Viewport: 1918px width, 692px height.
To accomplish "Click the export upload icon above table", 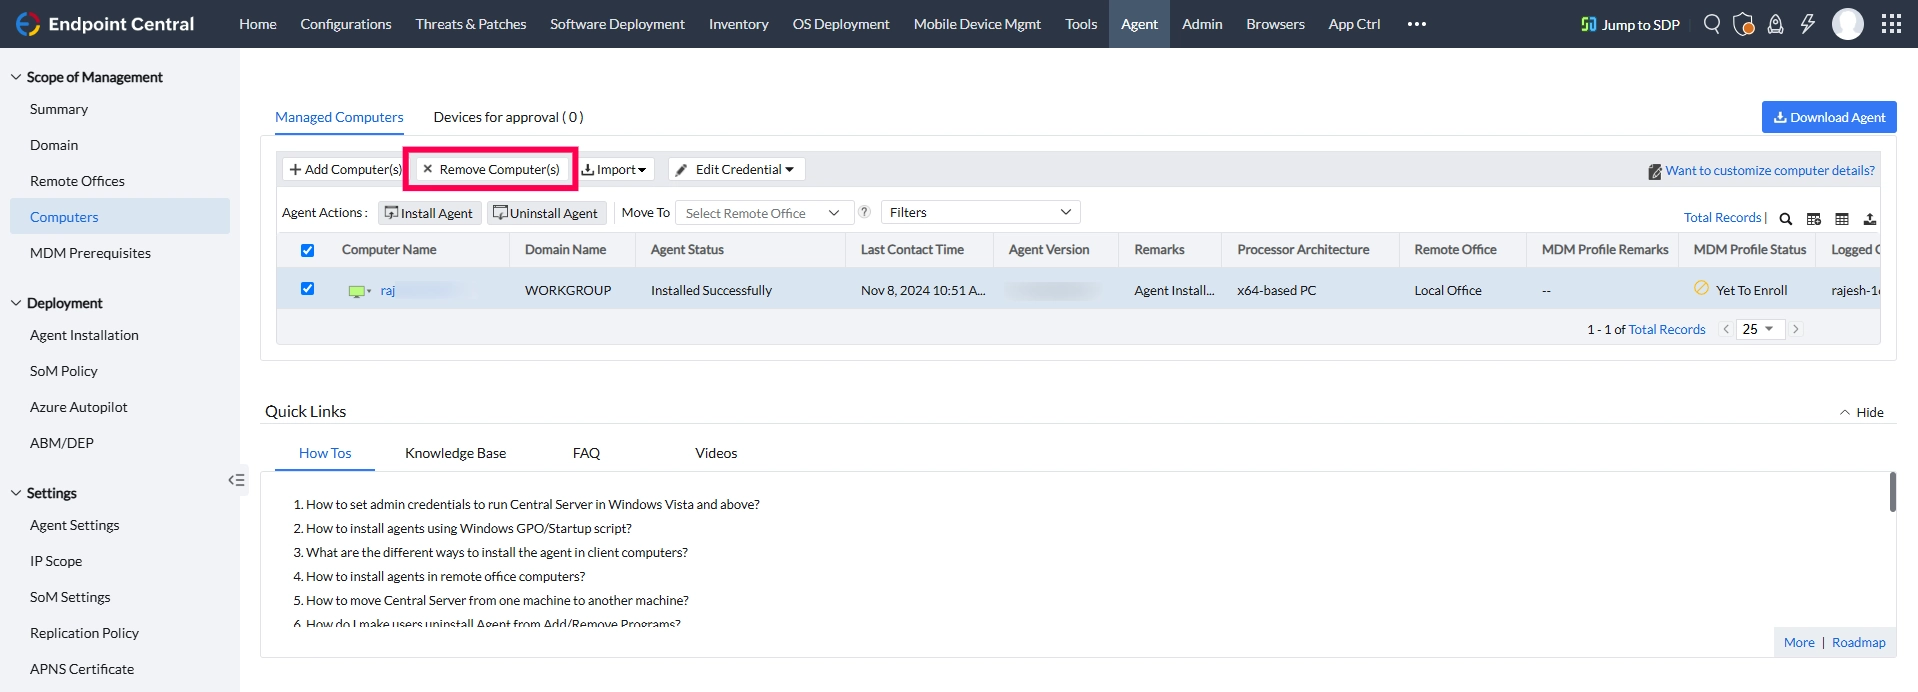I will pos(1870,219).
